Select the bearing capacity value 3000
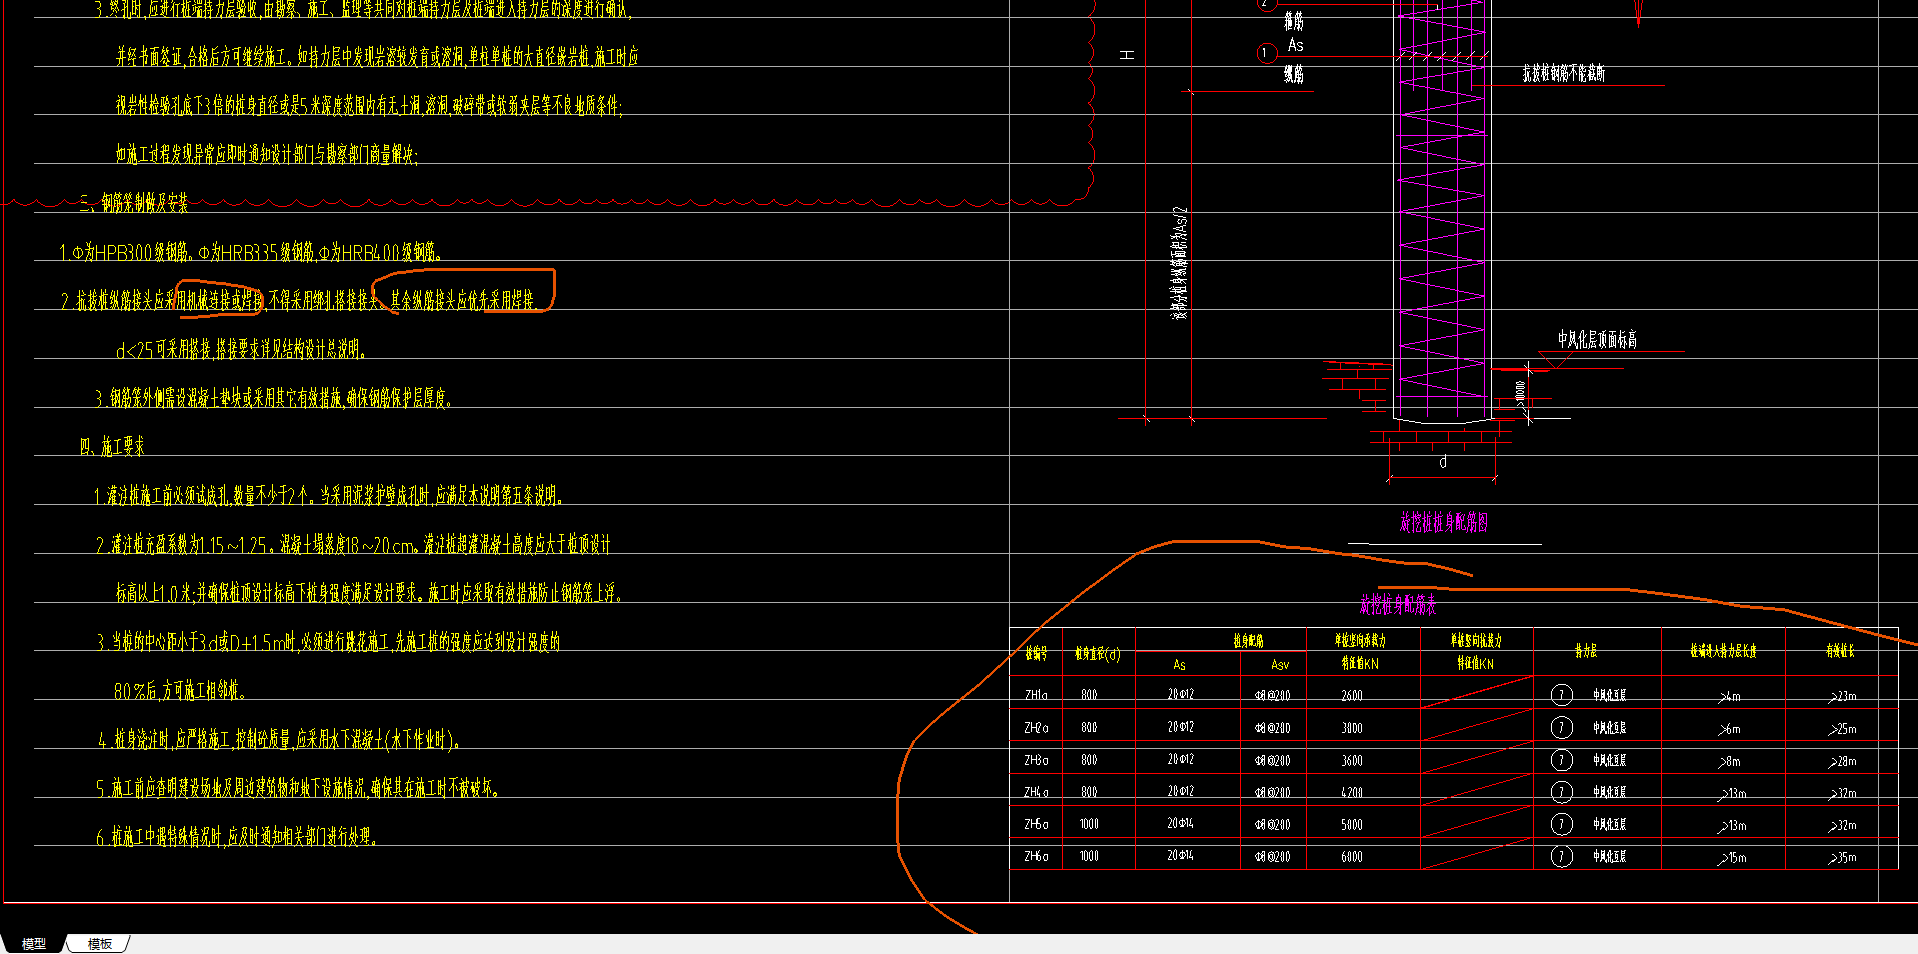Image resolution: width=1918 pixels, height=954 pixels. [x=1352, y=729]
